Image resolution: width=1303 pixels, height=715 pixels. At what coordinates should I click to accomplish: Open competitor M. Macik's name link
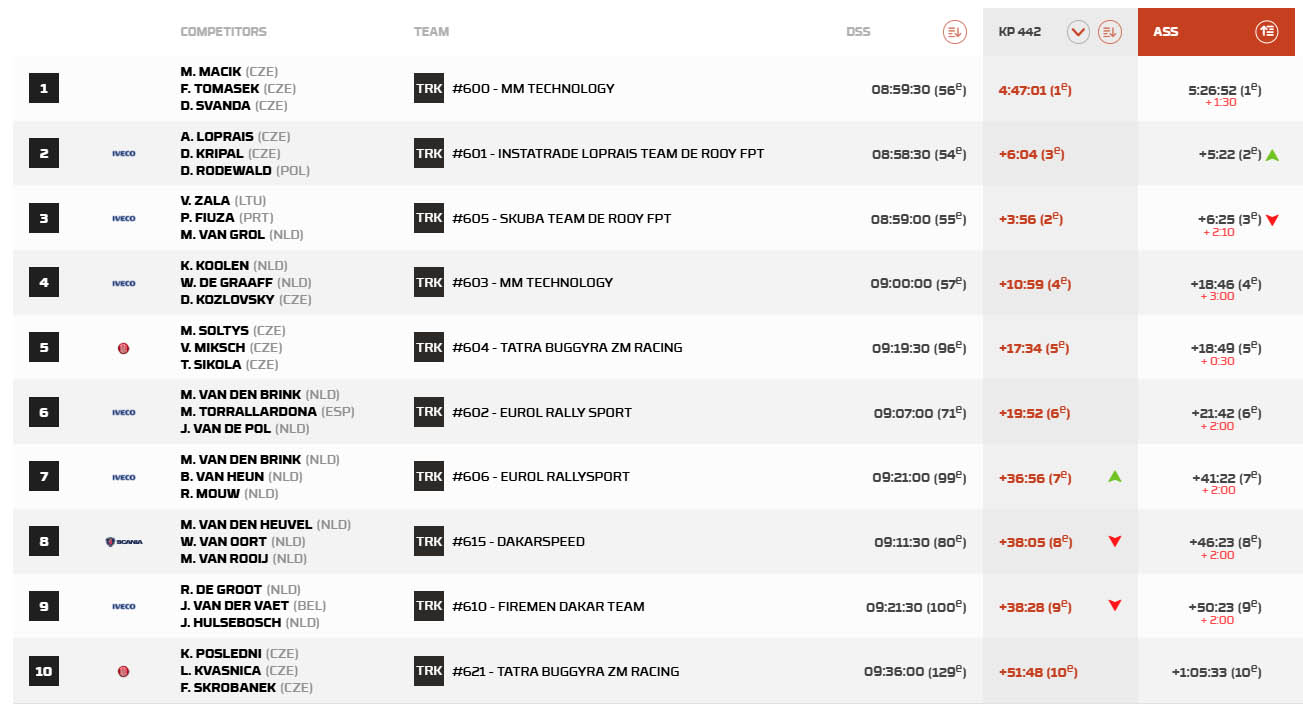211,72
